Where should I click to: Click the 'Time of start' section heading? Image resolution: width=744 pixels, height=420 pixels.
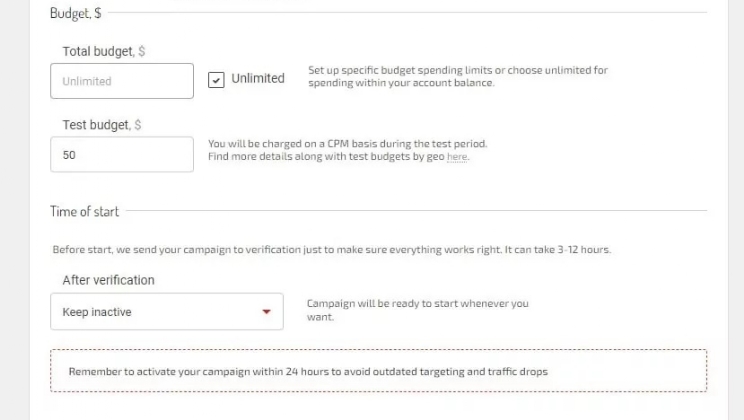pyautogui.click(x=84, y=211)
